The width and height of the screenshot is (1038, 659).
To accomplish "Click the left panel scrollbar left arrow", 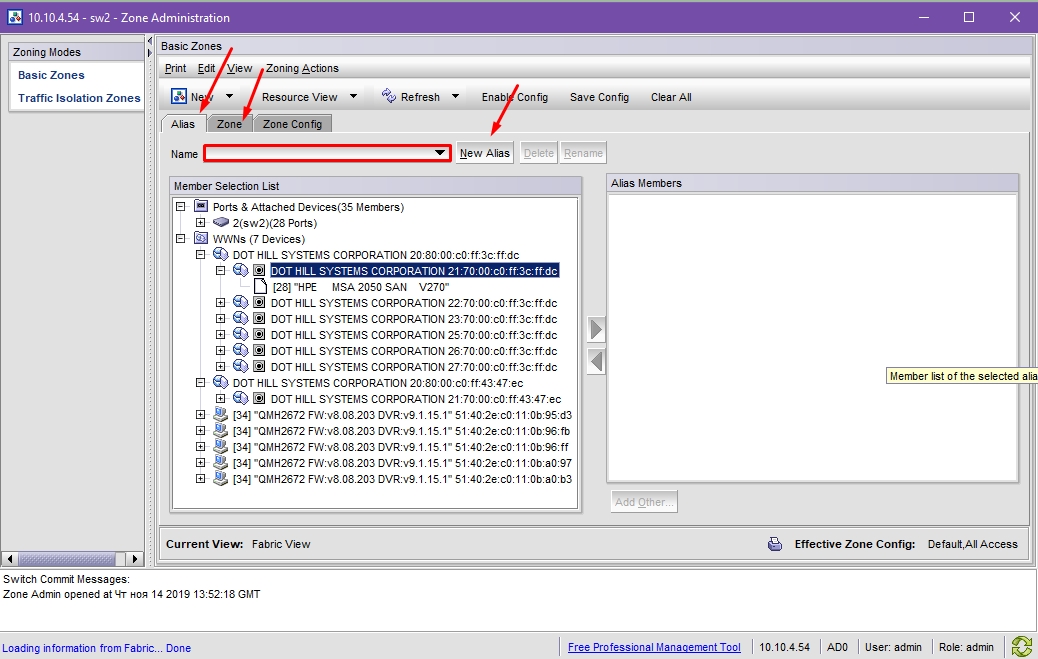I will tap(10, 558).
